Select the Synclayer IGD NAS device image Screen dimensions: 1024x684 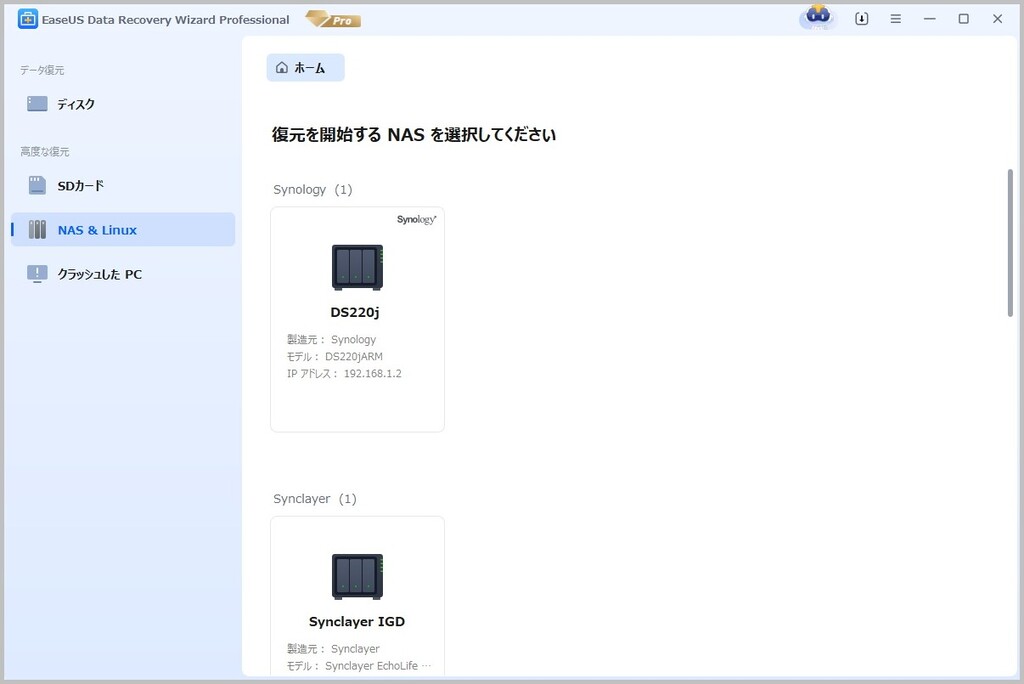click(357, 577)
